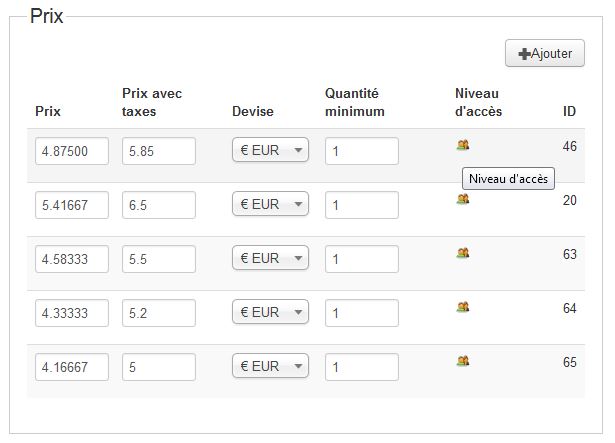This screenshot has width=615, height=443.
Task: Click access level icon for ID 64
Action: pos(463,307)
